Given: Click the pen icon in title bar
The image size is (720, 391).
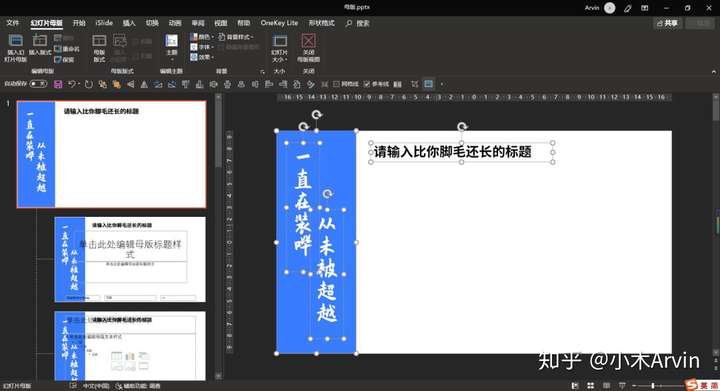Looking at the screenshot, I should pyautogui.click(x=628, y=8).
